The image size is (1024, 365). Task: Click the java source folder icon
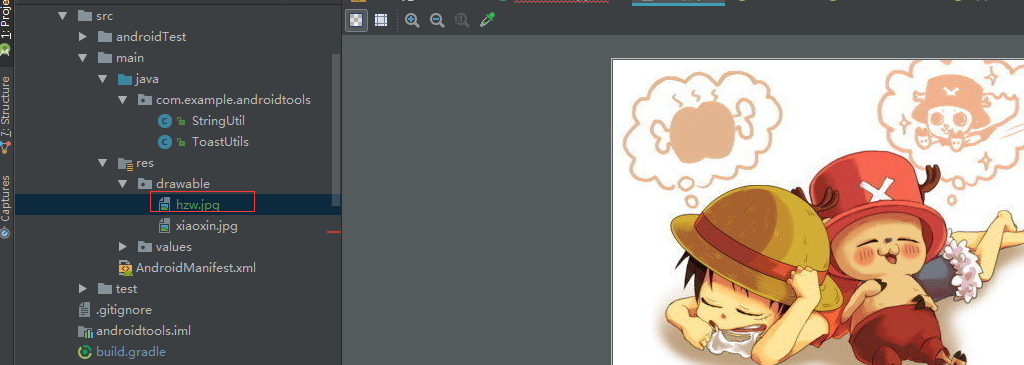[x=125, y=79]
